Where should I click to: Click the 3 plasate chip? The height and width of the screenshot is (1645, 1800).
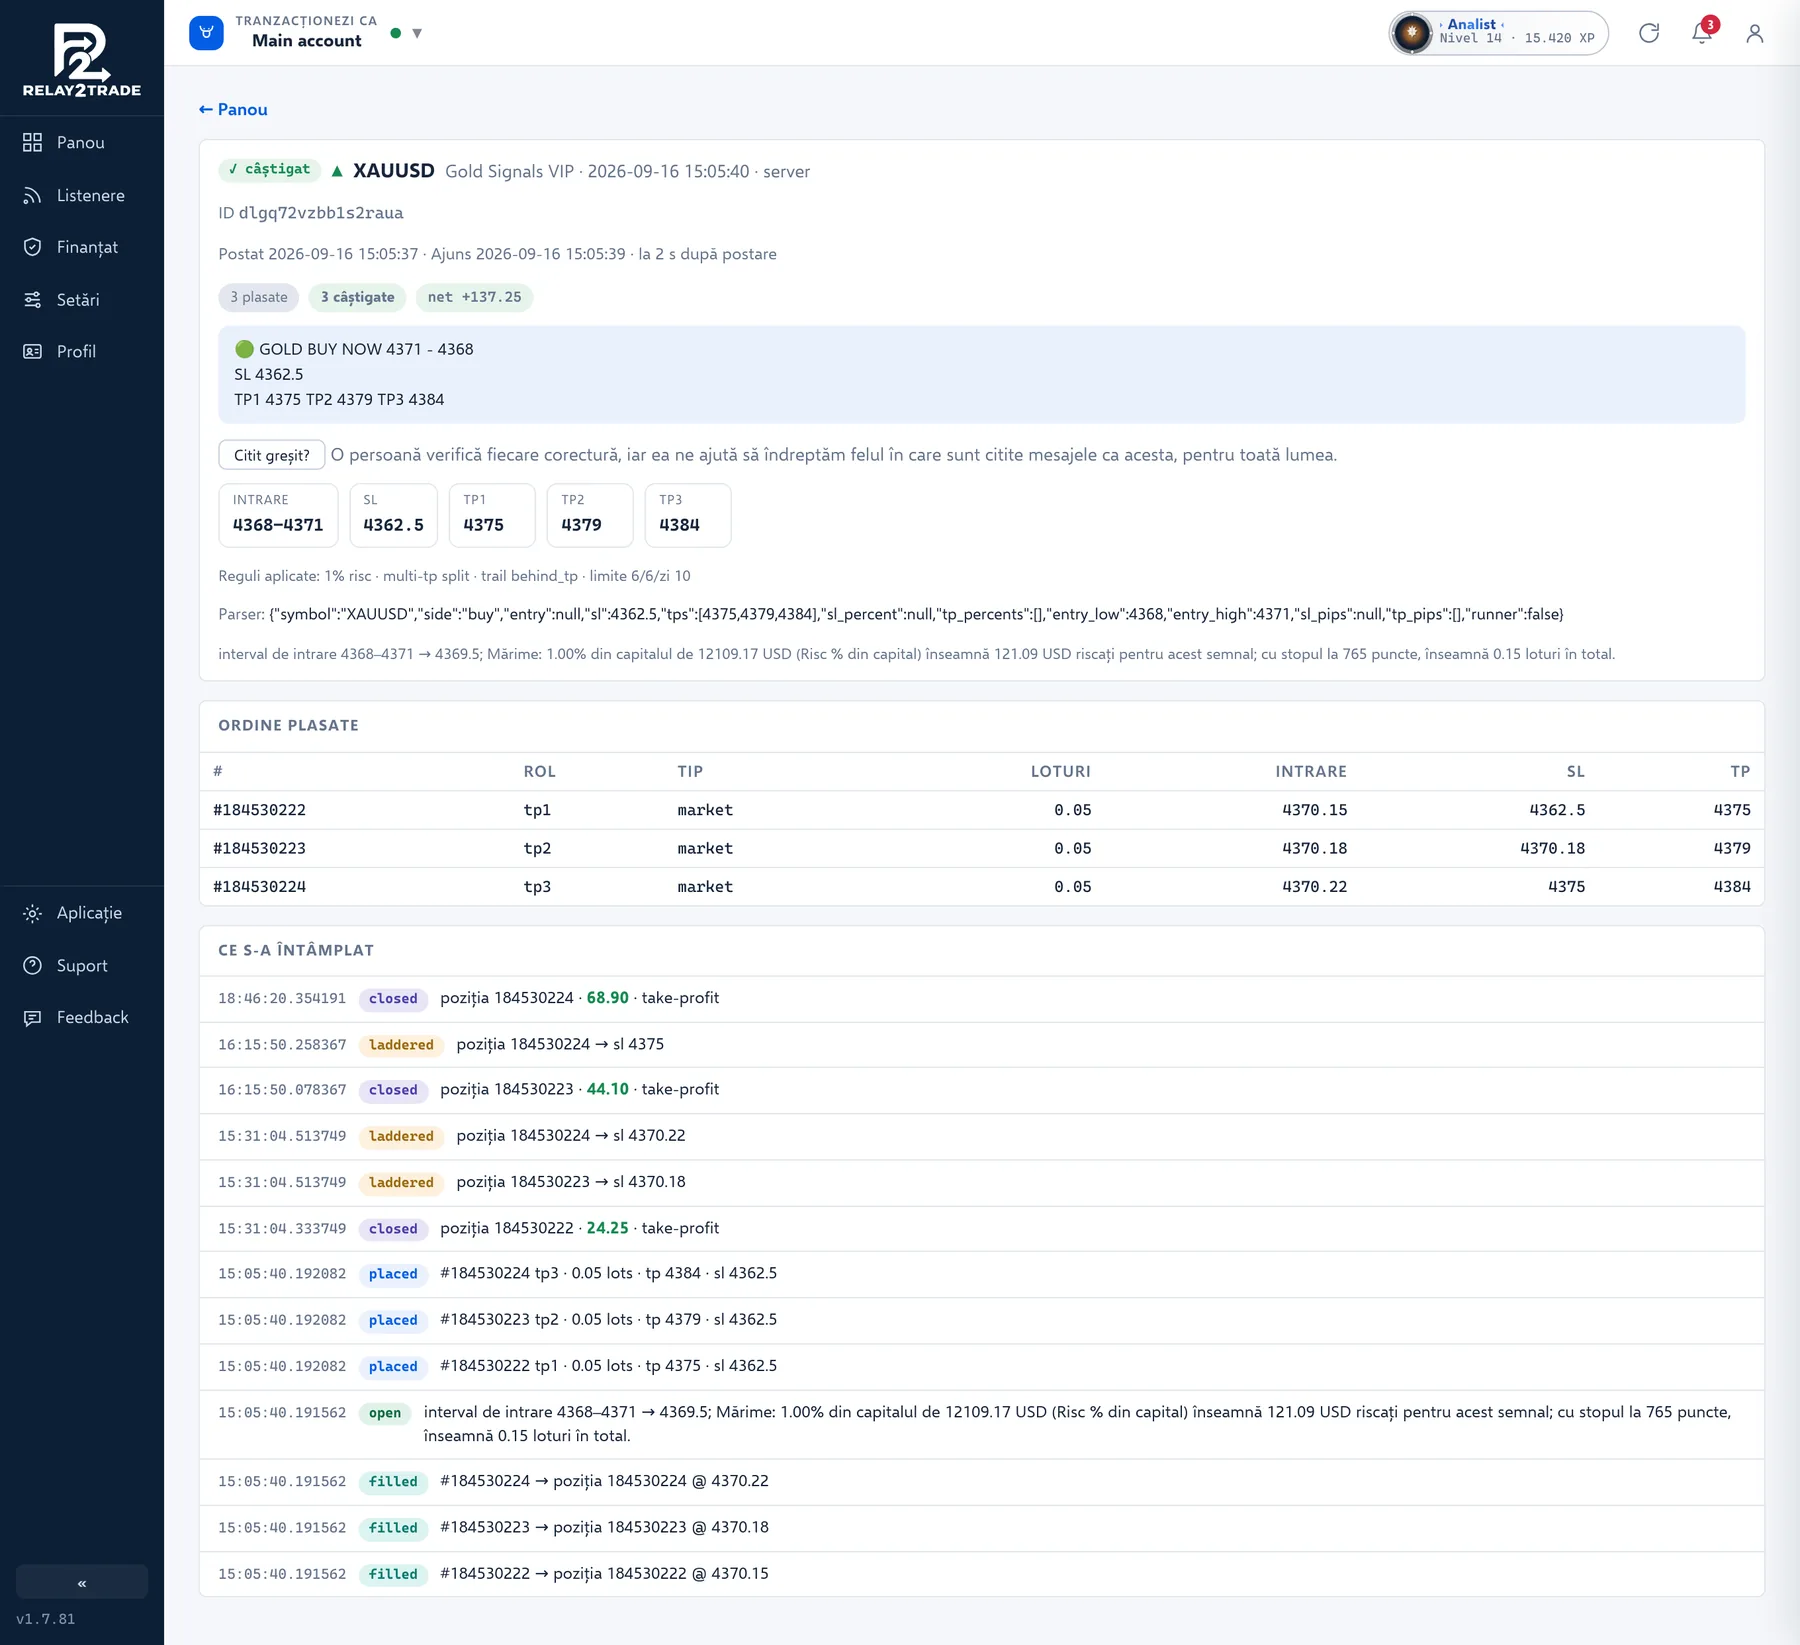259,297
